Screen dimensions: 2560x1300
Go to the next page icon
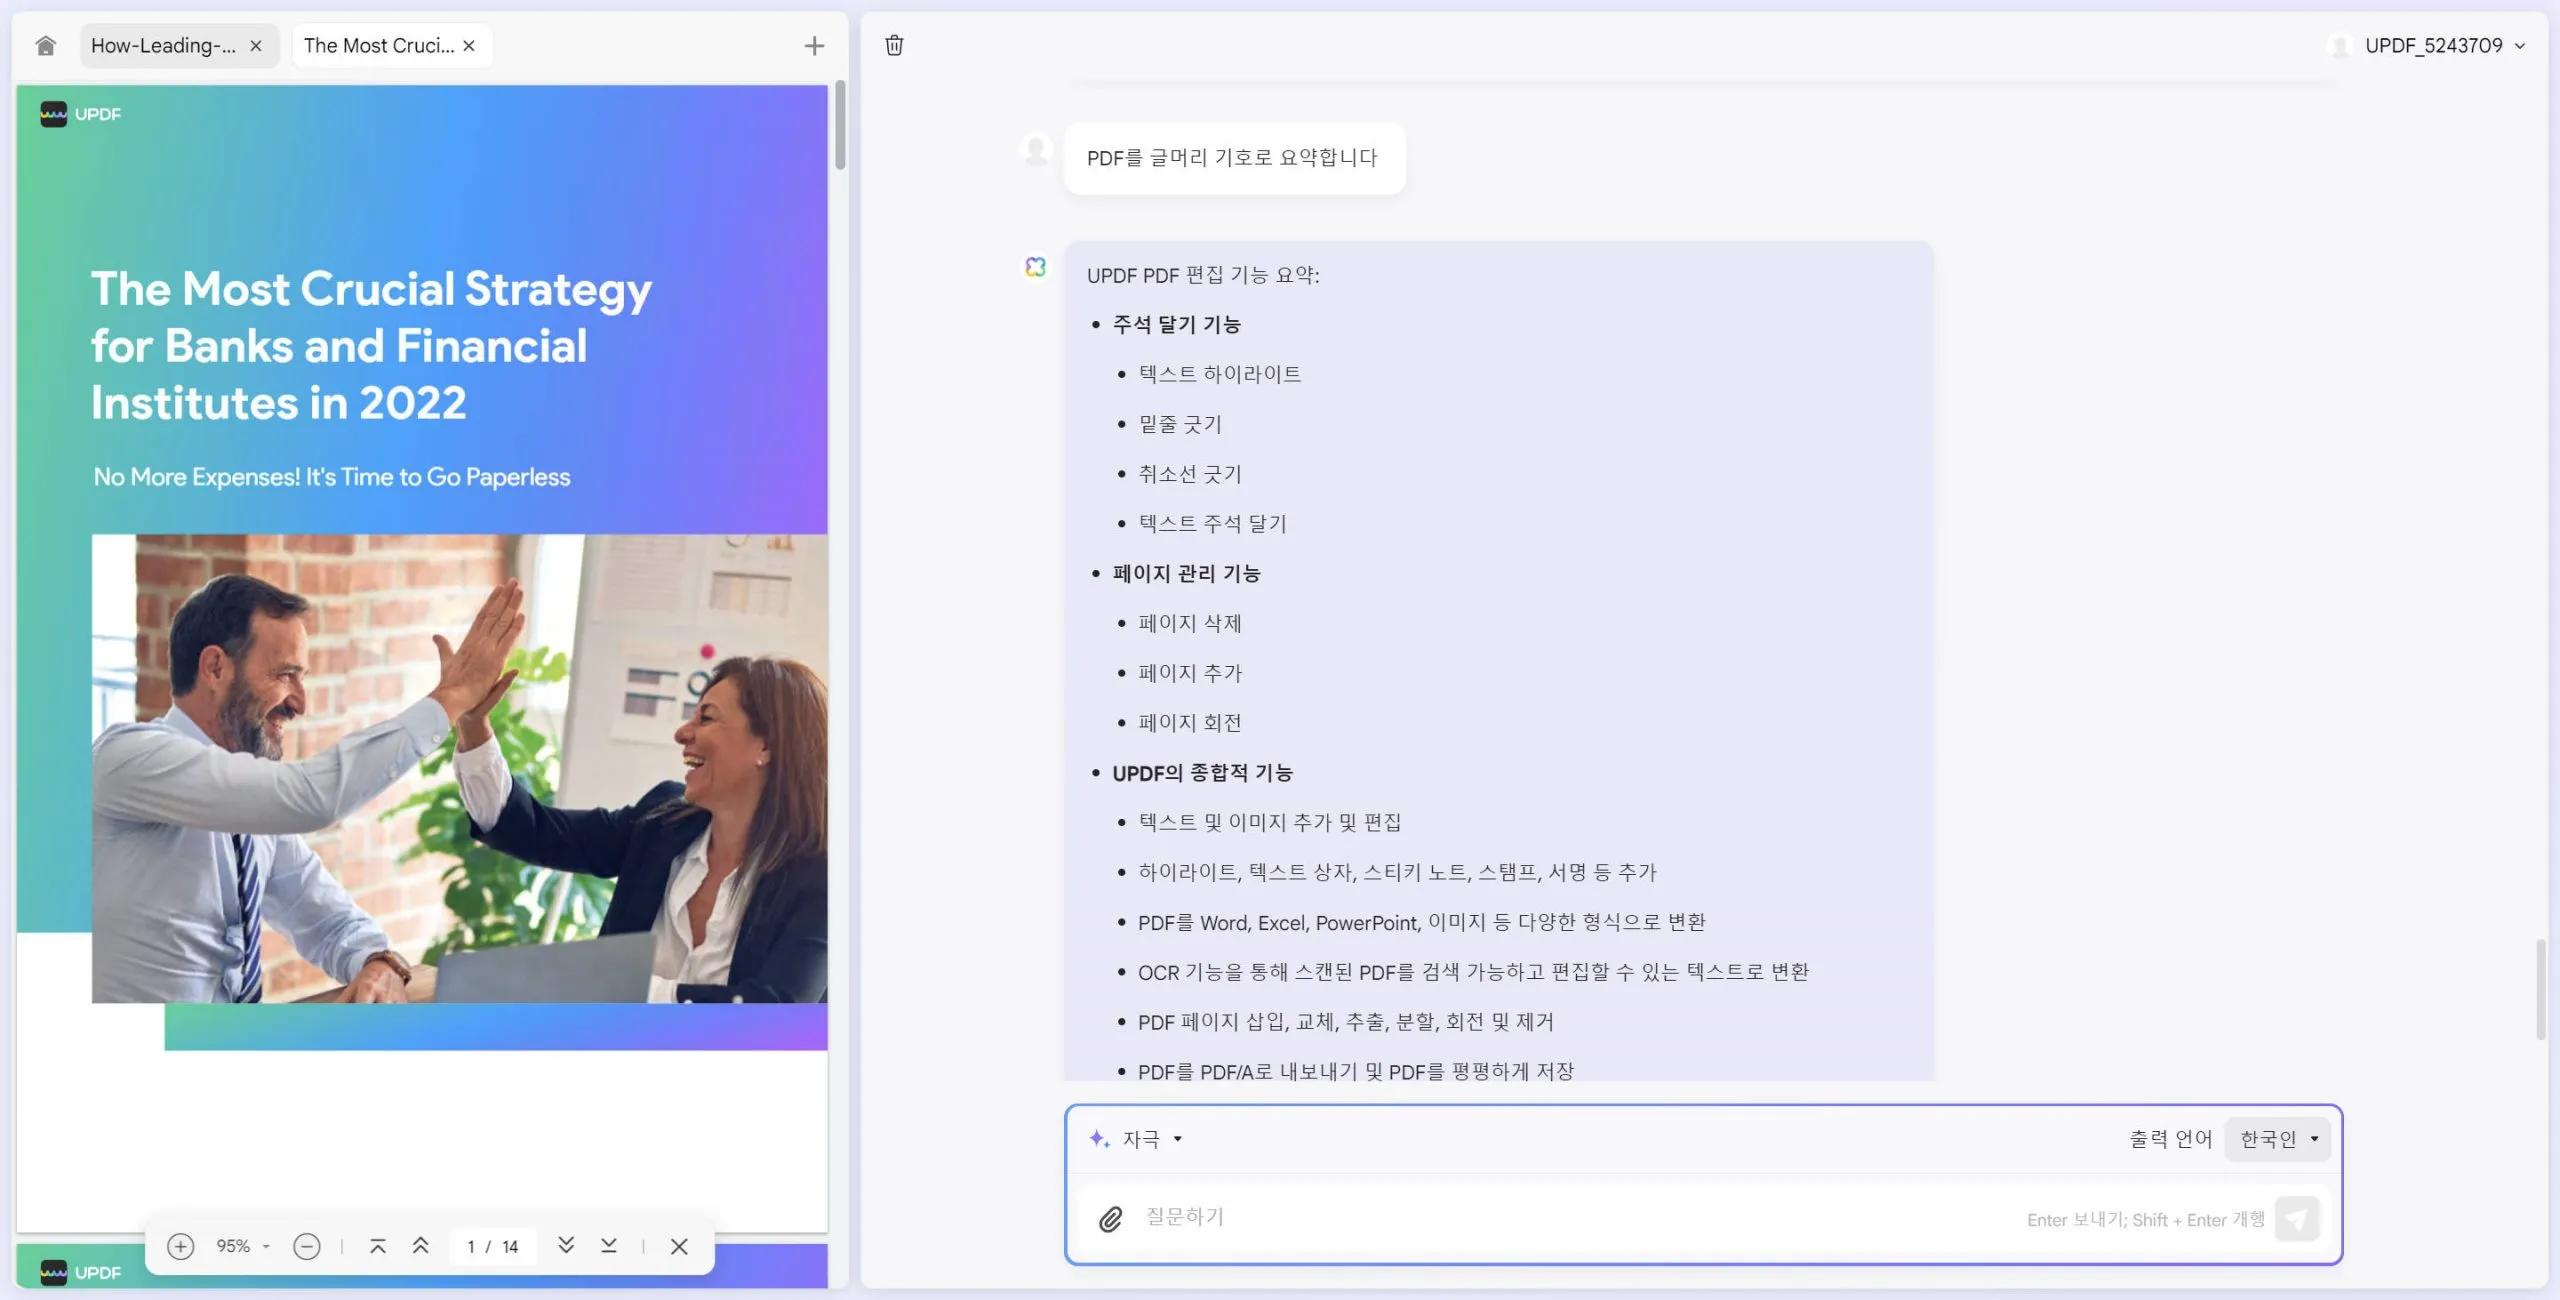566,1246
